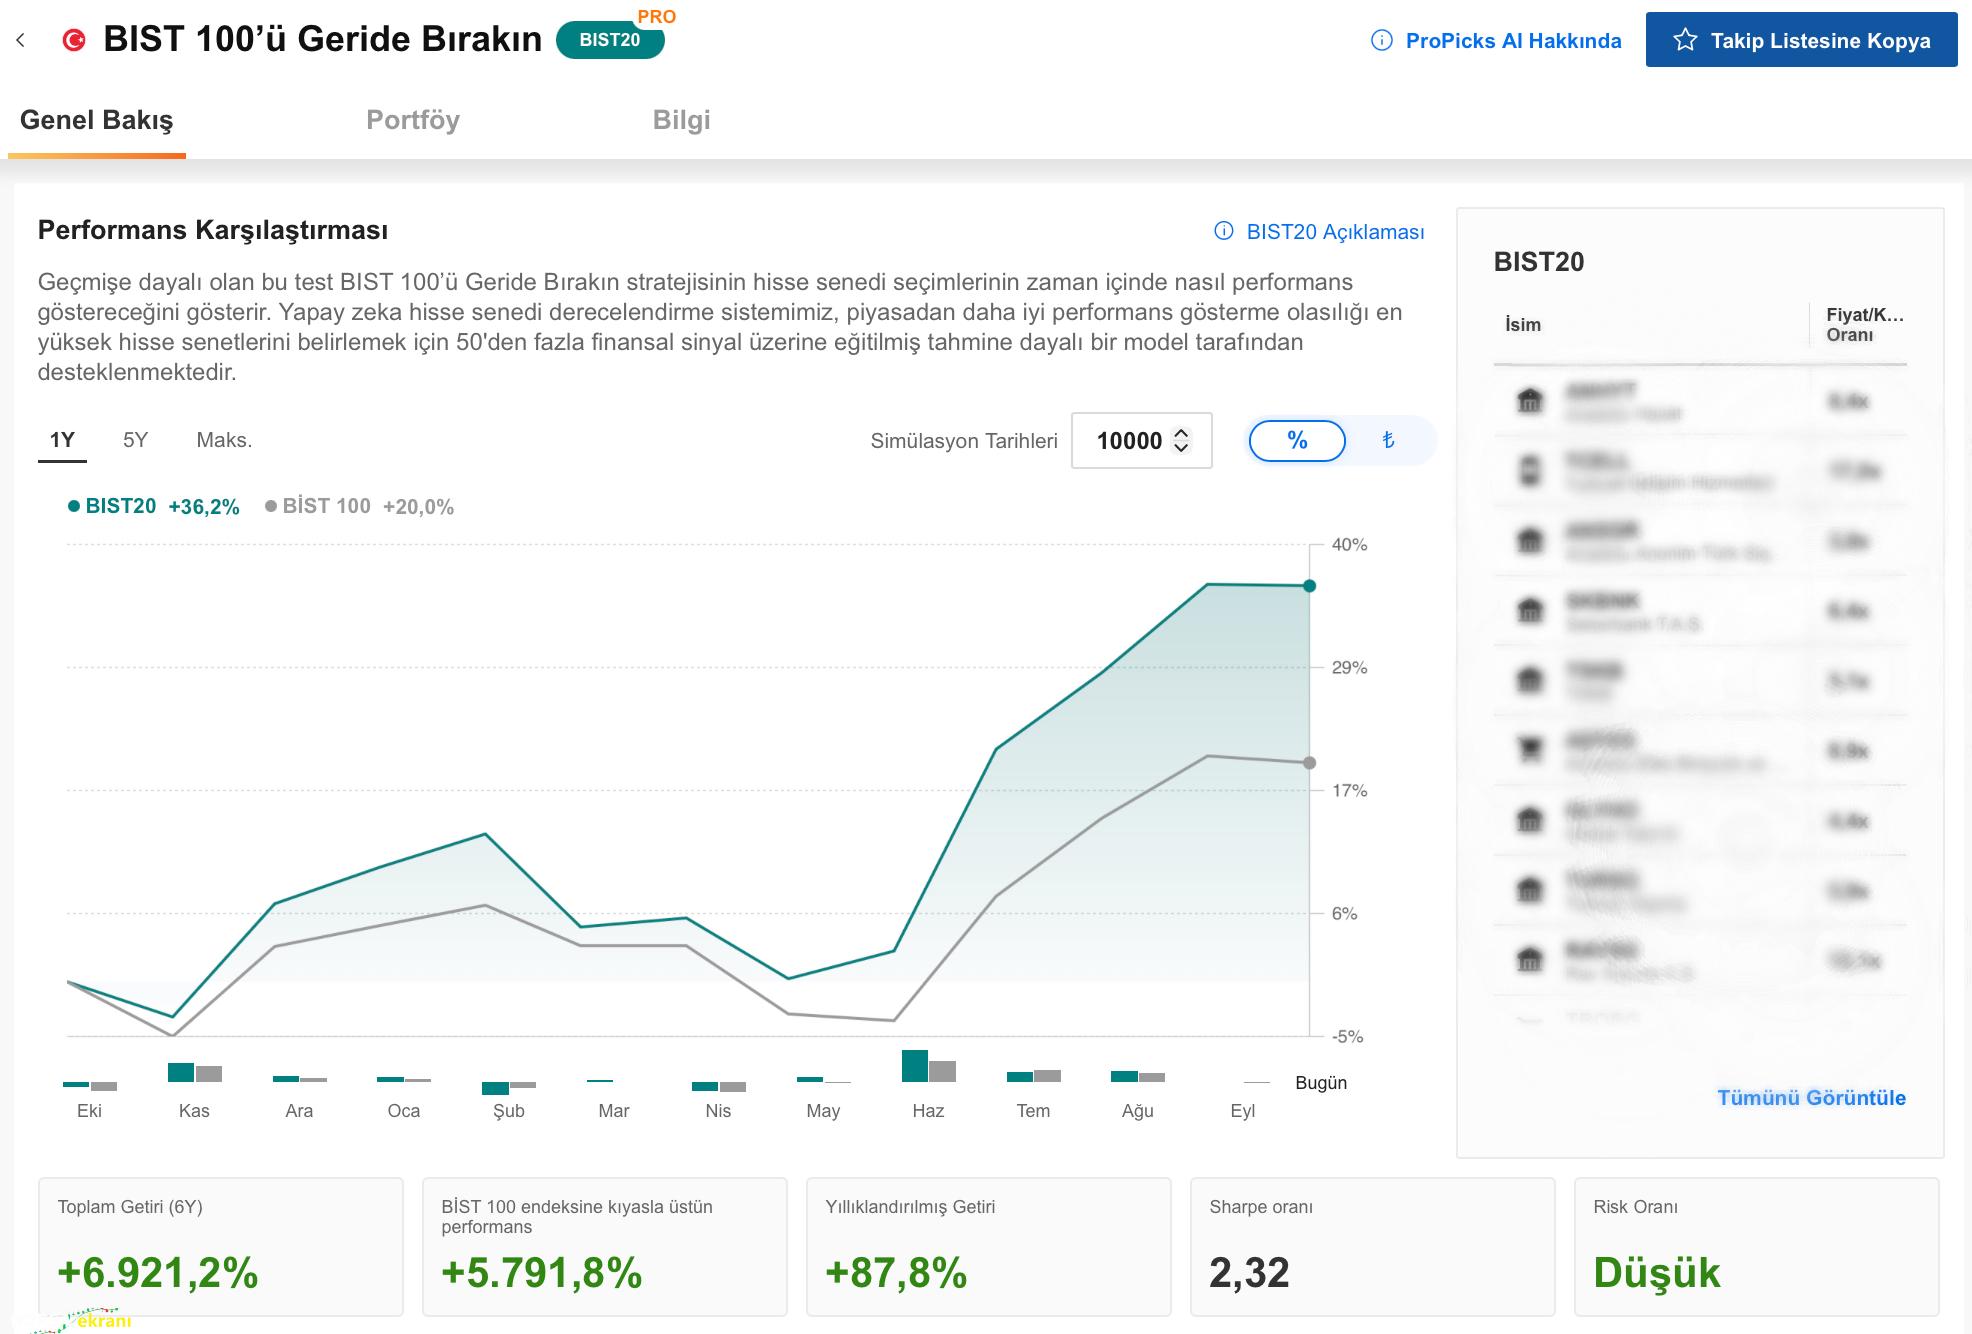Click the star icon on watchlist button
This screenshot has height=1334, width=1972.
(x=1685, y=40)
